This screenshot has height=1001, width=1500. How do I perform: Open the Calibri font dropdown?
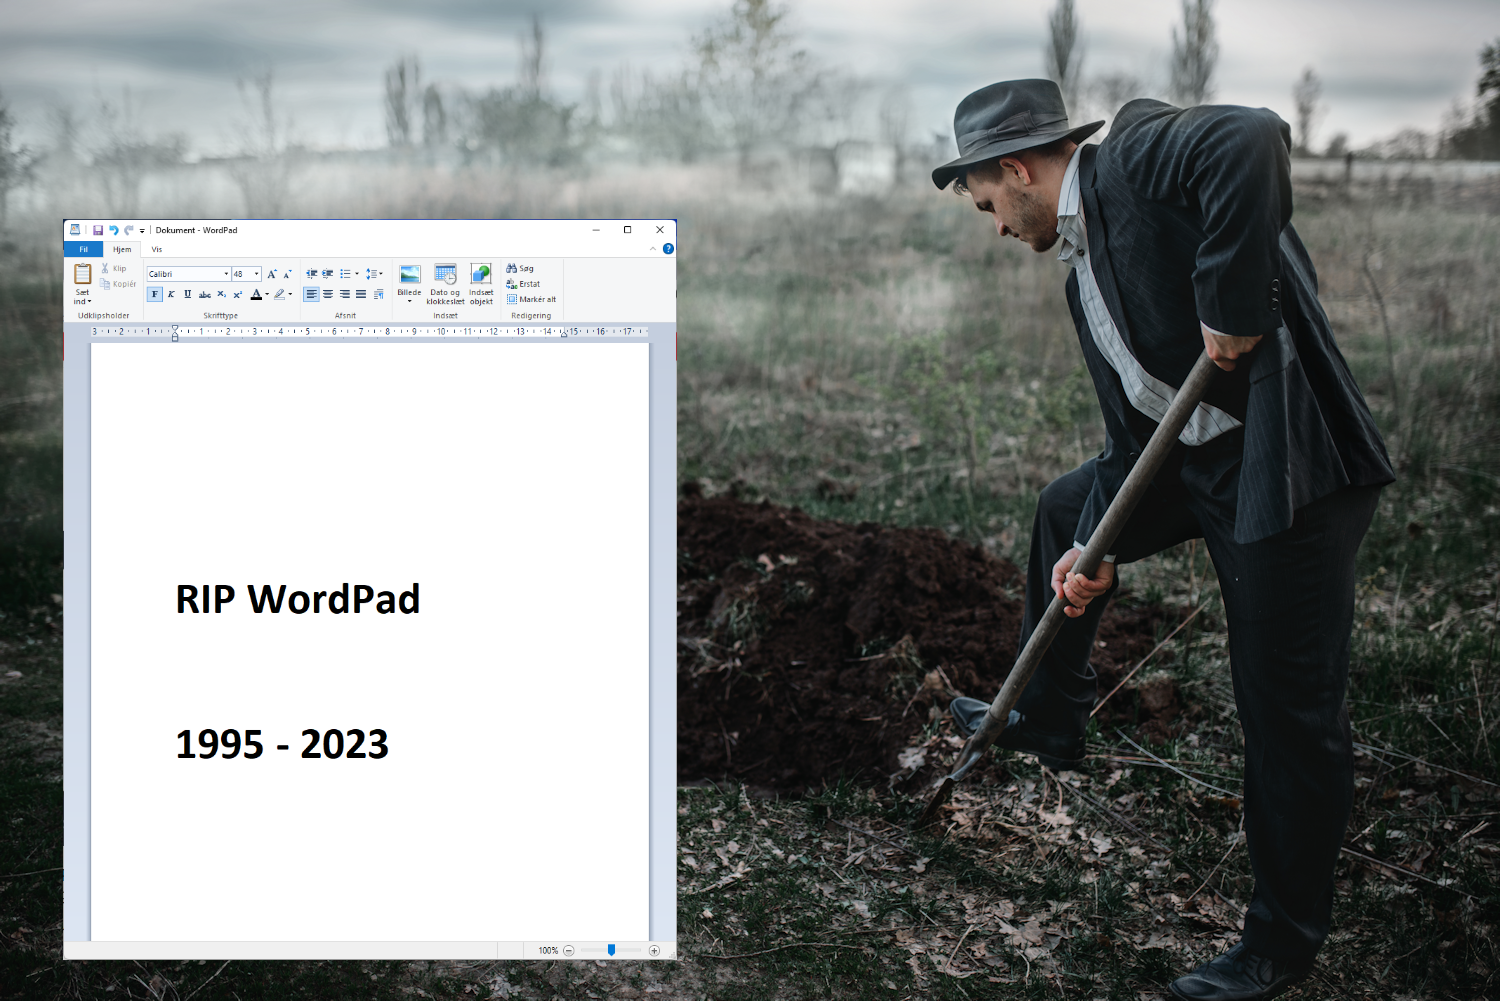point(226,273)
